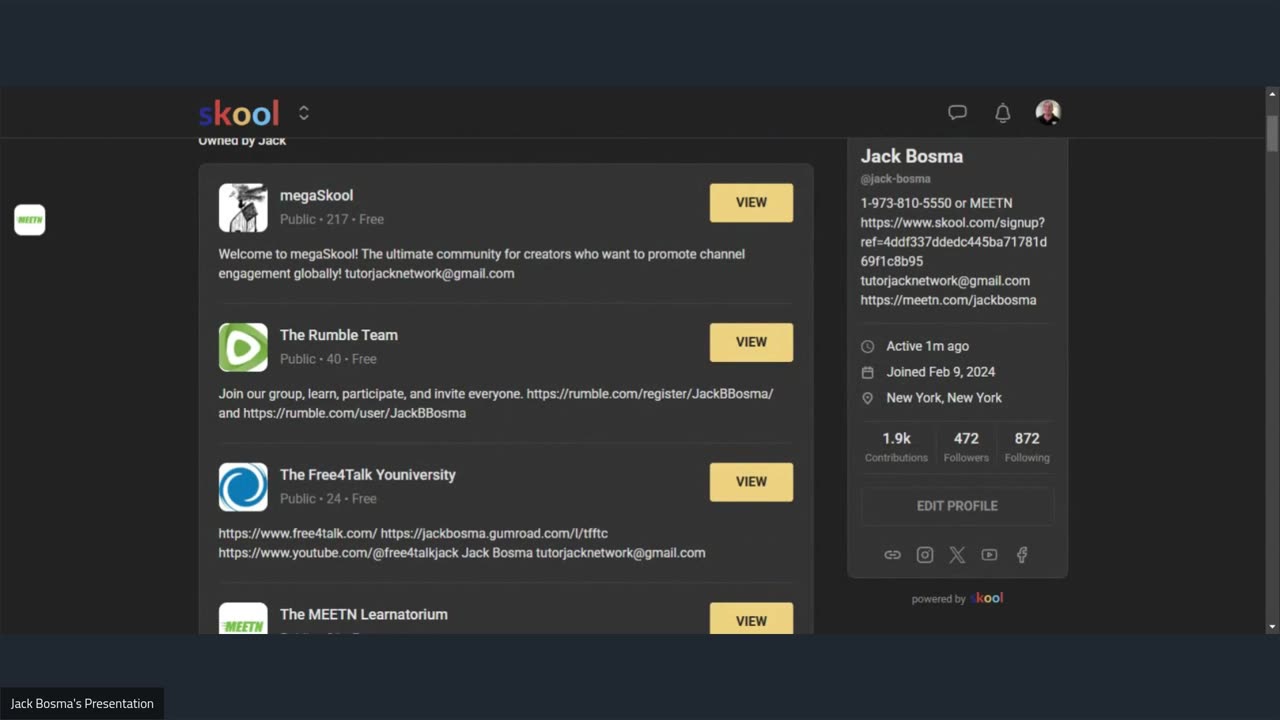This screenshot has width=1280, height=720.
Task: Open the Instagram profile icon
Action: (925, 555)
